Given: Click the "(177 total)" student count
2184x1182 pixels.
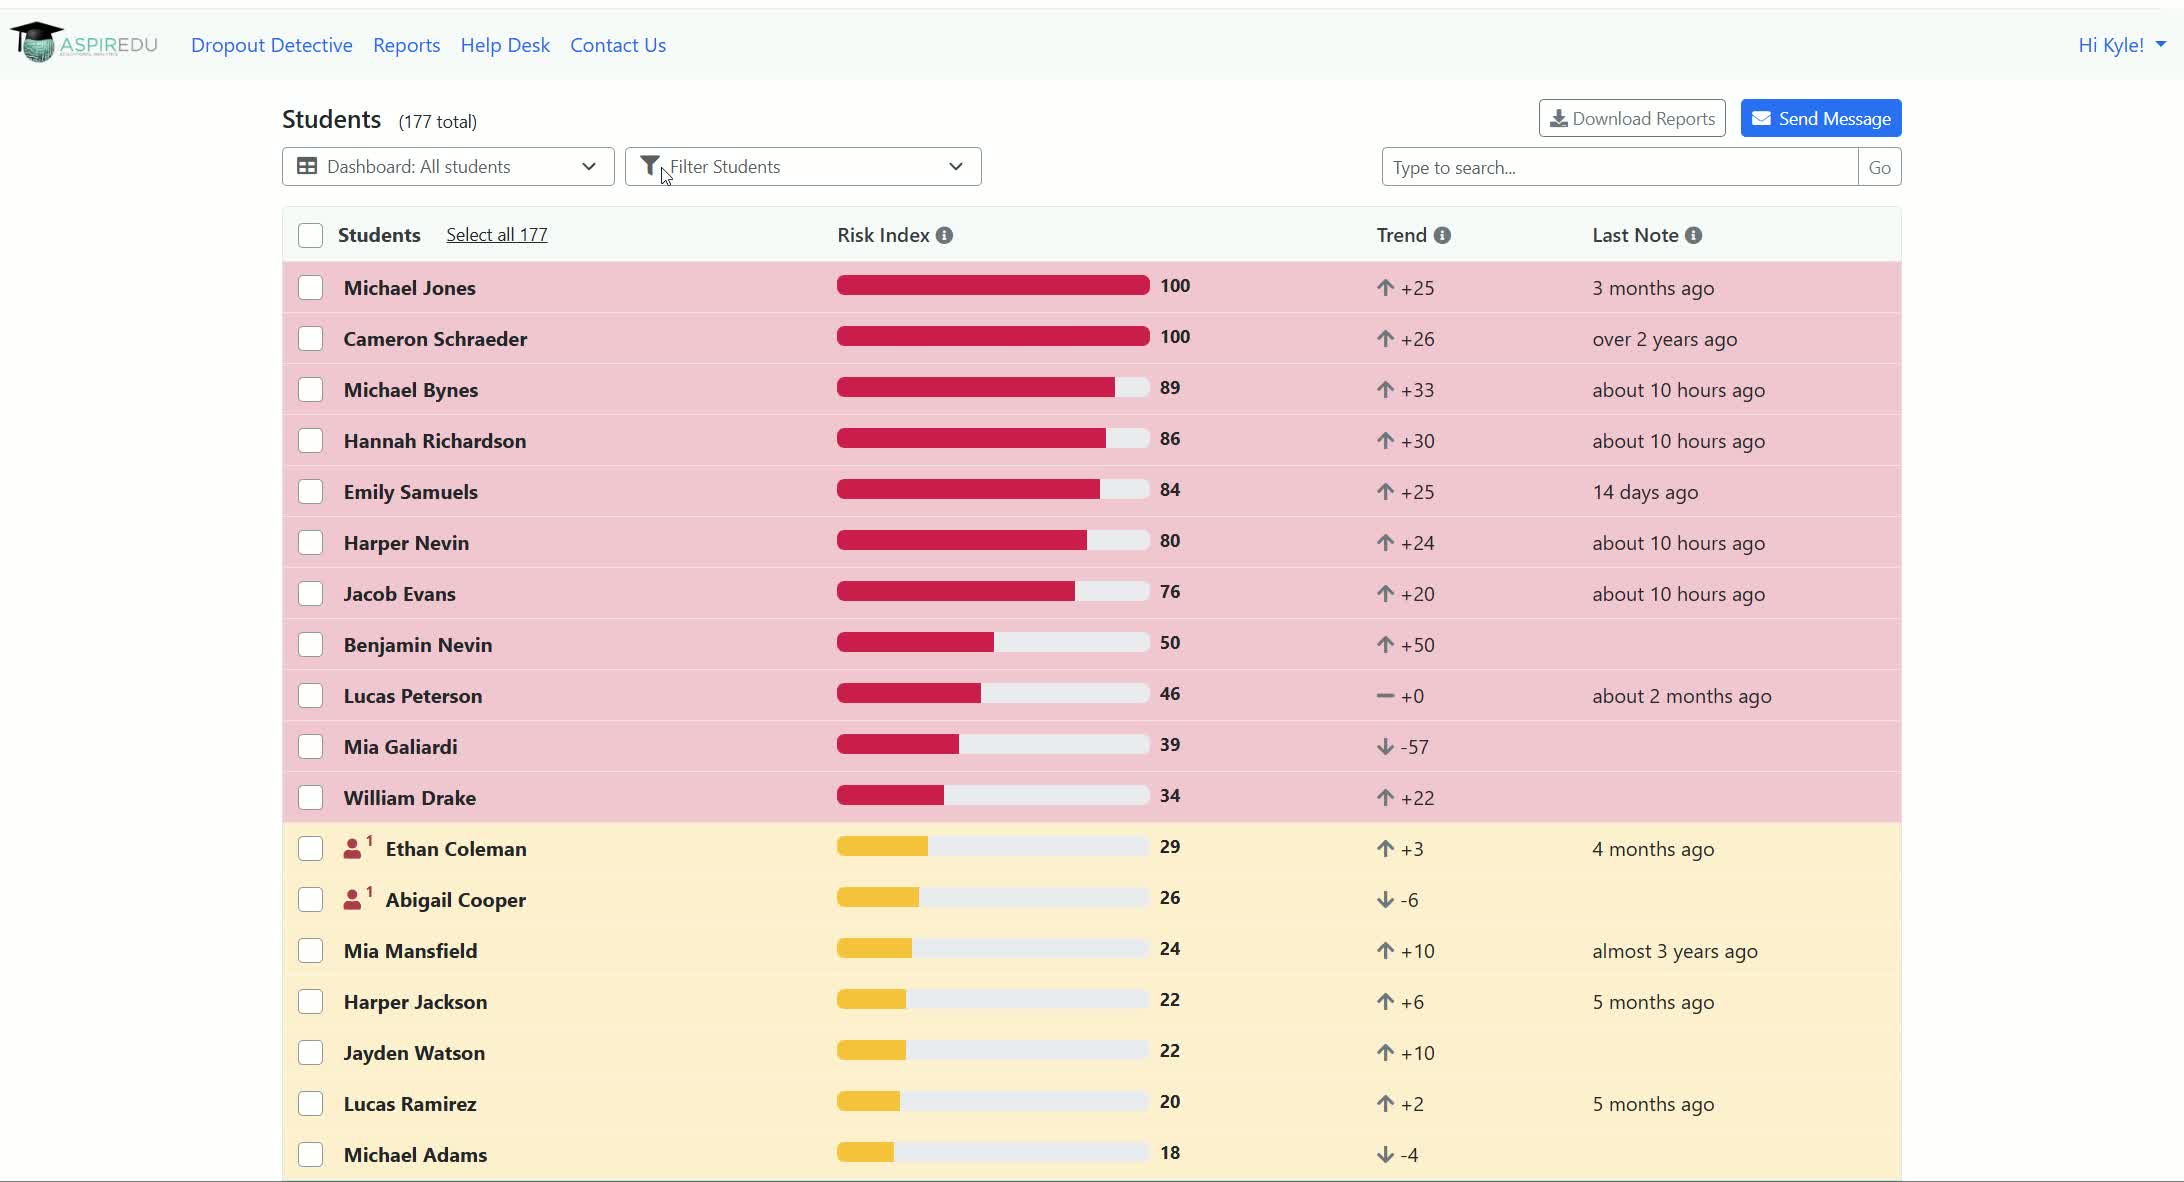Looking at the screenshot, I should point(438,122).
